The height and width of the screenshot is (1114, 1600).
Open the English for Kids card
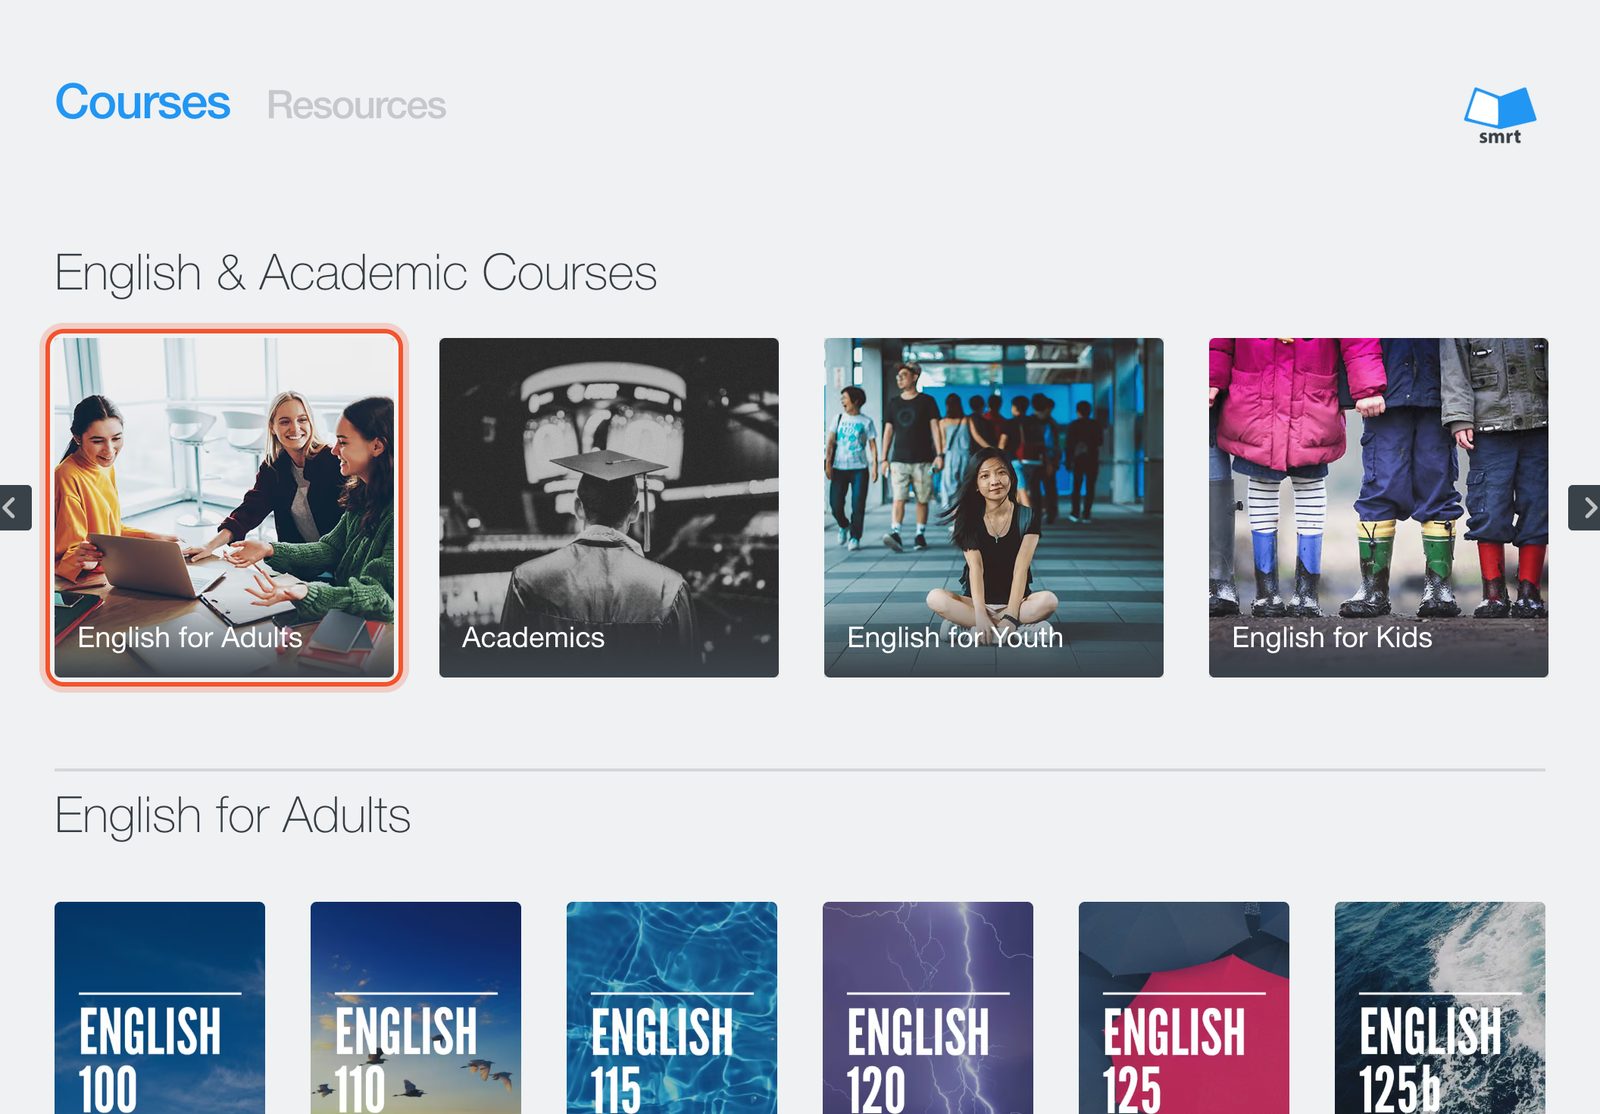(1379, 508)
